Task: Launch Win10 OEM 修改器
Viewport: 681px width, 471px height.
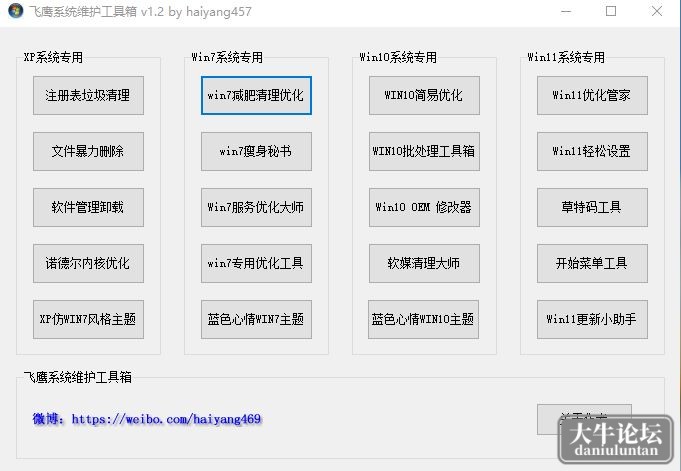Action: pyautogui.click(x=424, y=208)
